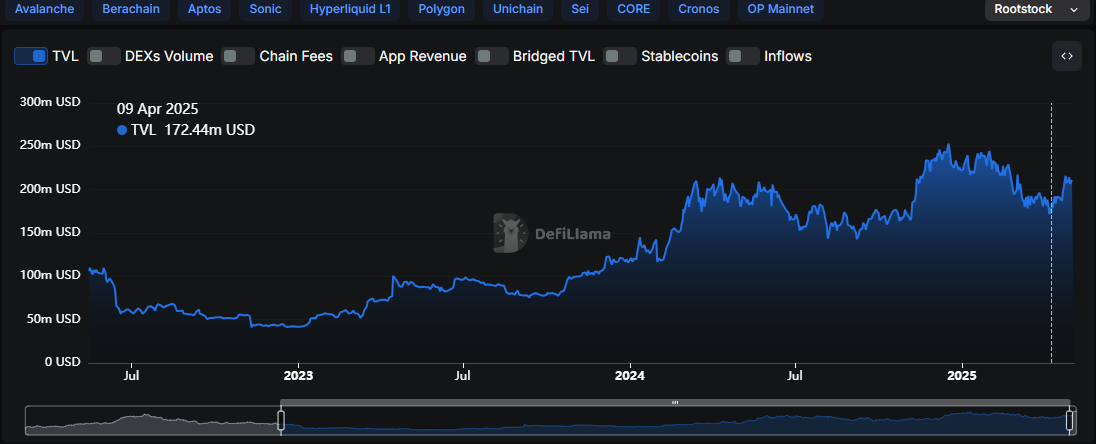Click the 0 USD axis label
Viewport: 1096px width, 444px height.
click(62, 362)
